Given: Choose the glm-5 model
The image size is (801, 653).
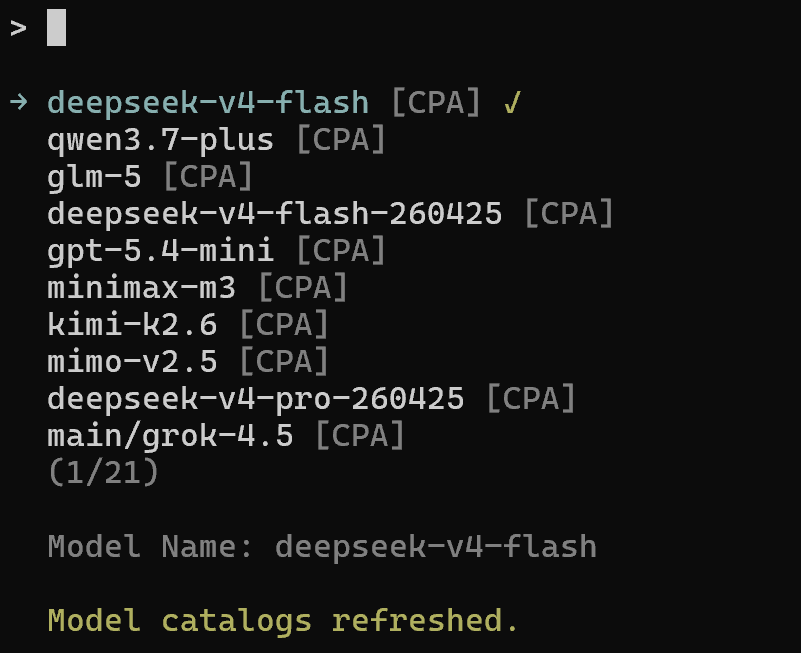Looking at the screenshot, I should pyautogui.click(x=150, y=177).
